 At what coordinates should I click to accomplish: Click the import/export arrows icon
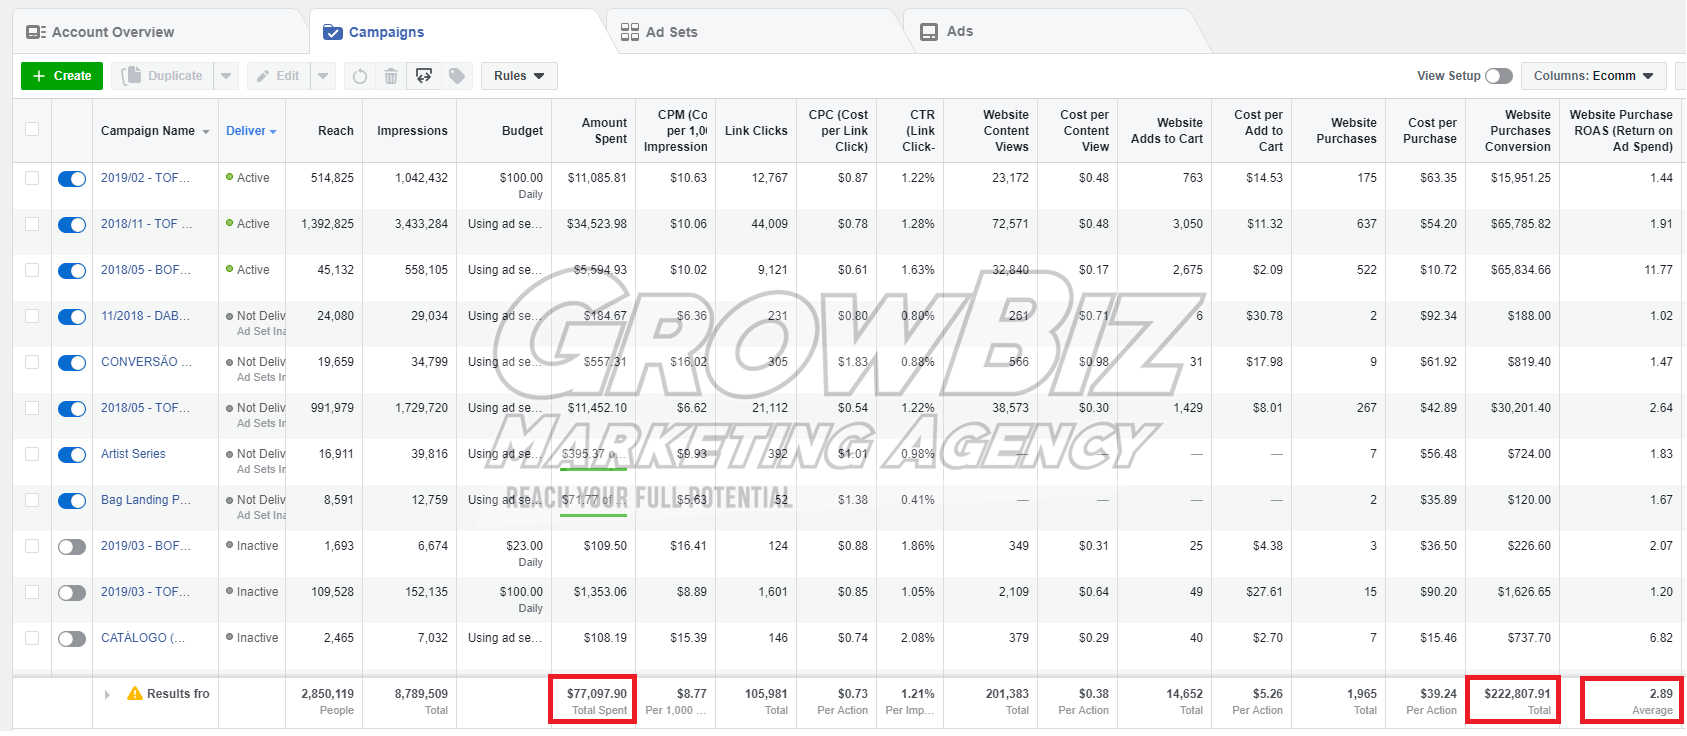424,76
